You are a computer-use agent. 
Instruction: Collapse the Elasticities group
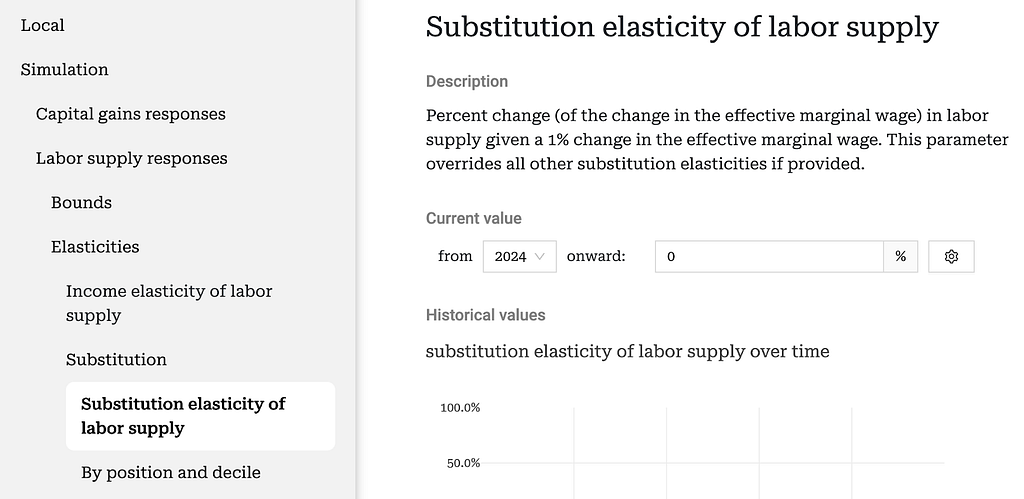[95, 247]
